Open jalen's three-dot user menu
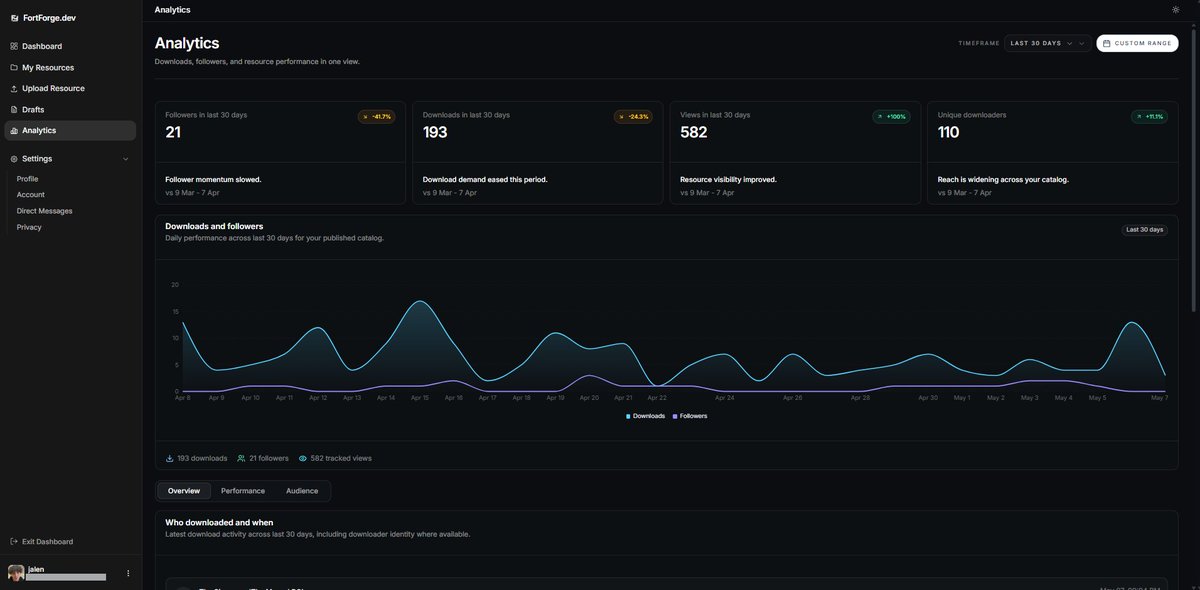The width and height of the screenshot is (1200, 590). point(128,573)
